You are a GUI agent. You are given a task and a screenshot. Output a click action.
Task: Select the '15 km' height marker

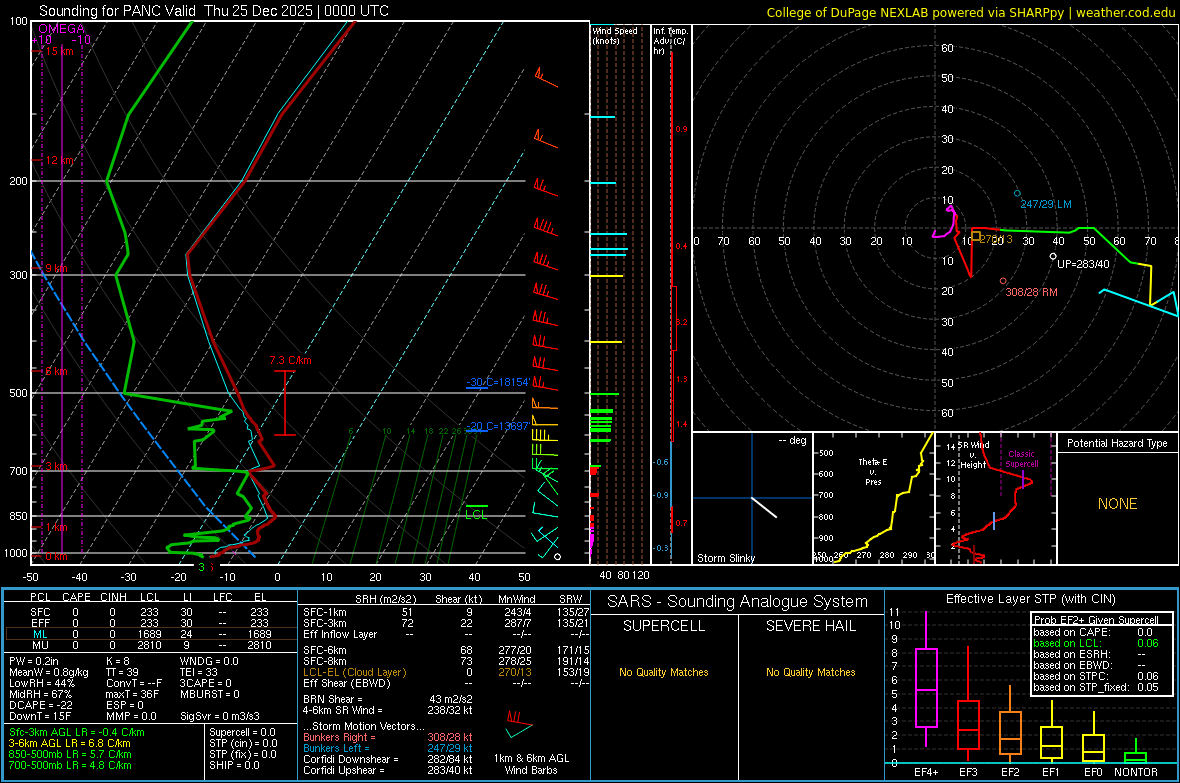coord(59,51)
